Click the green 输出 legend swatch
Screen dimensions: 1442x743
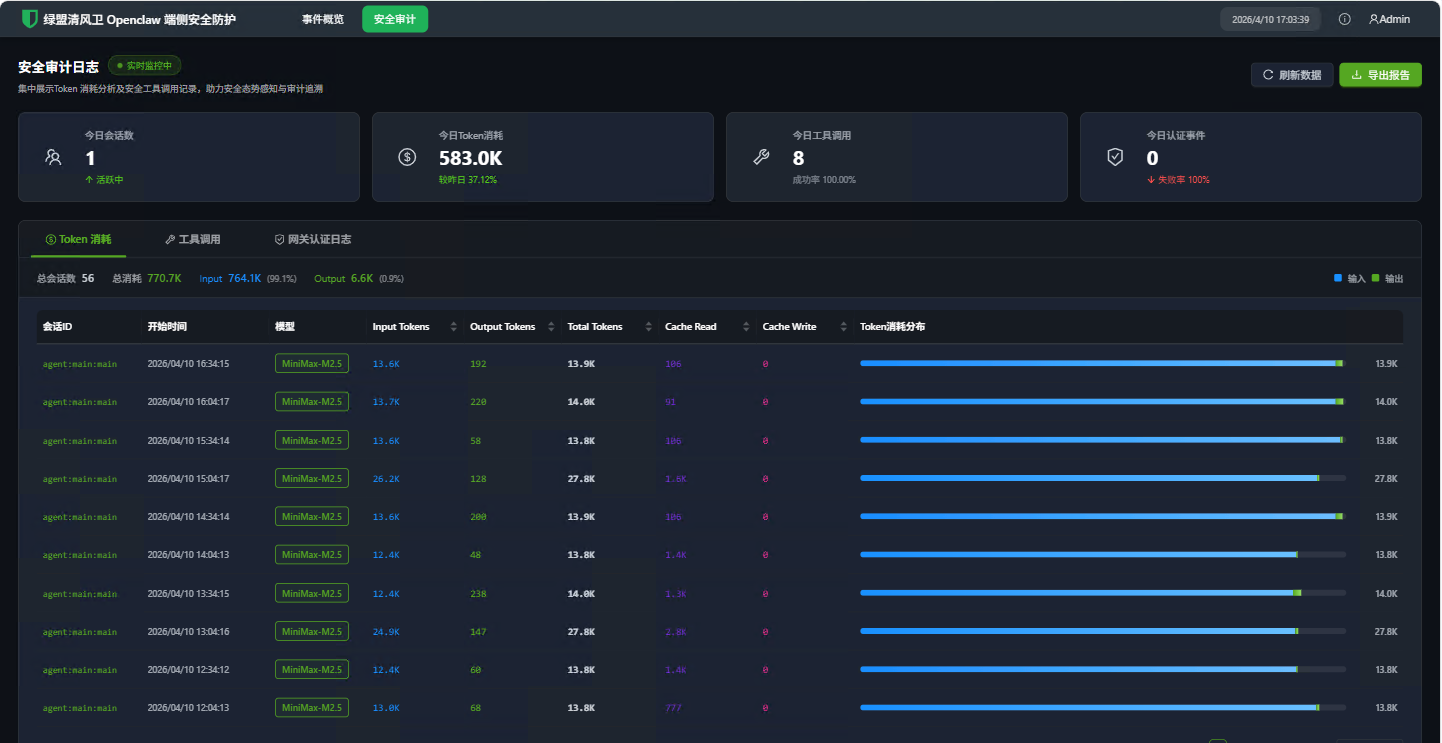pos(1375,277)
